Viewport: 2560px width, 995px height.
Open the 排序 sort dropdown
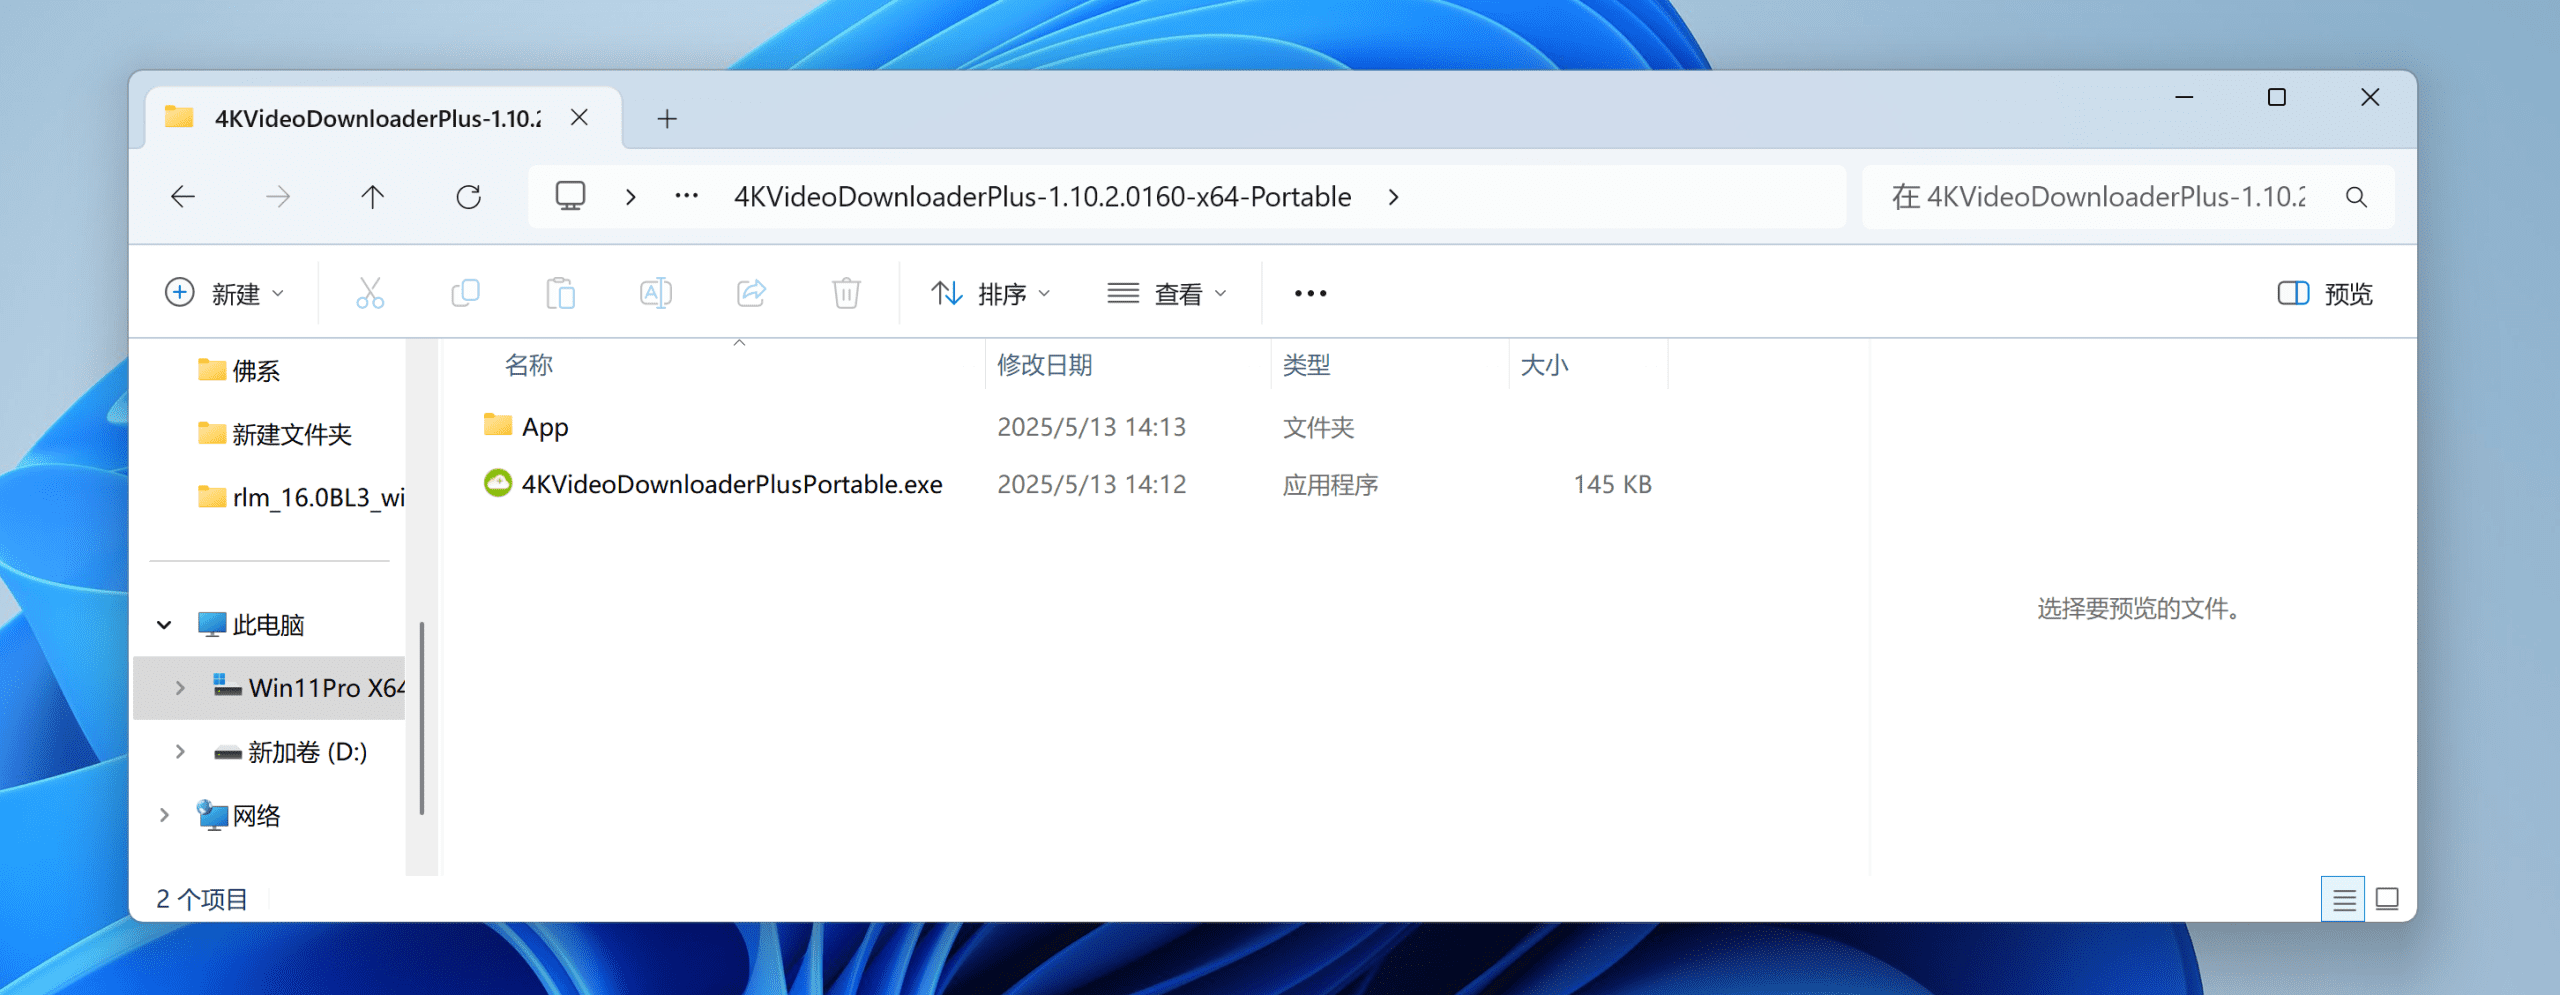pos(990,293)
